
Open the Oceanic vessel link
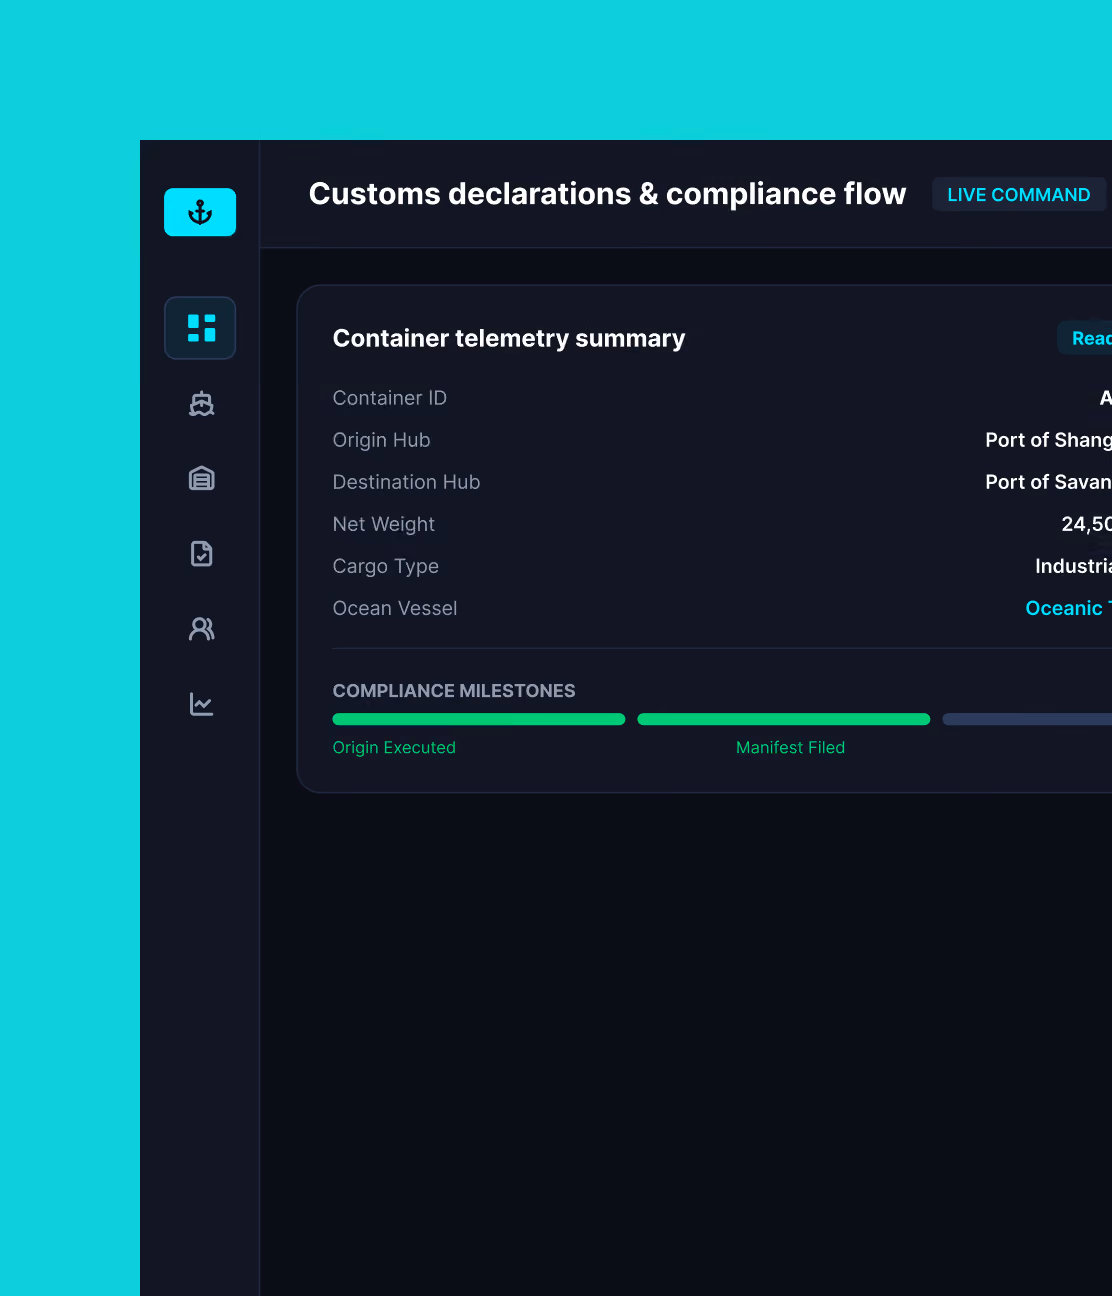pos(1068,608)
